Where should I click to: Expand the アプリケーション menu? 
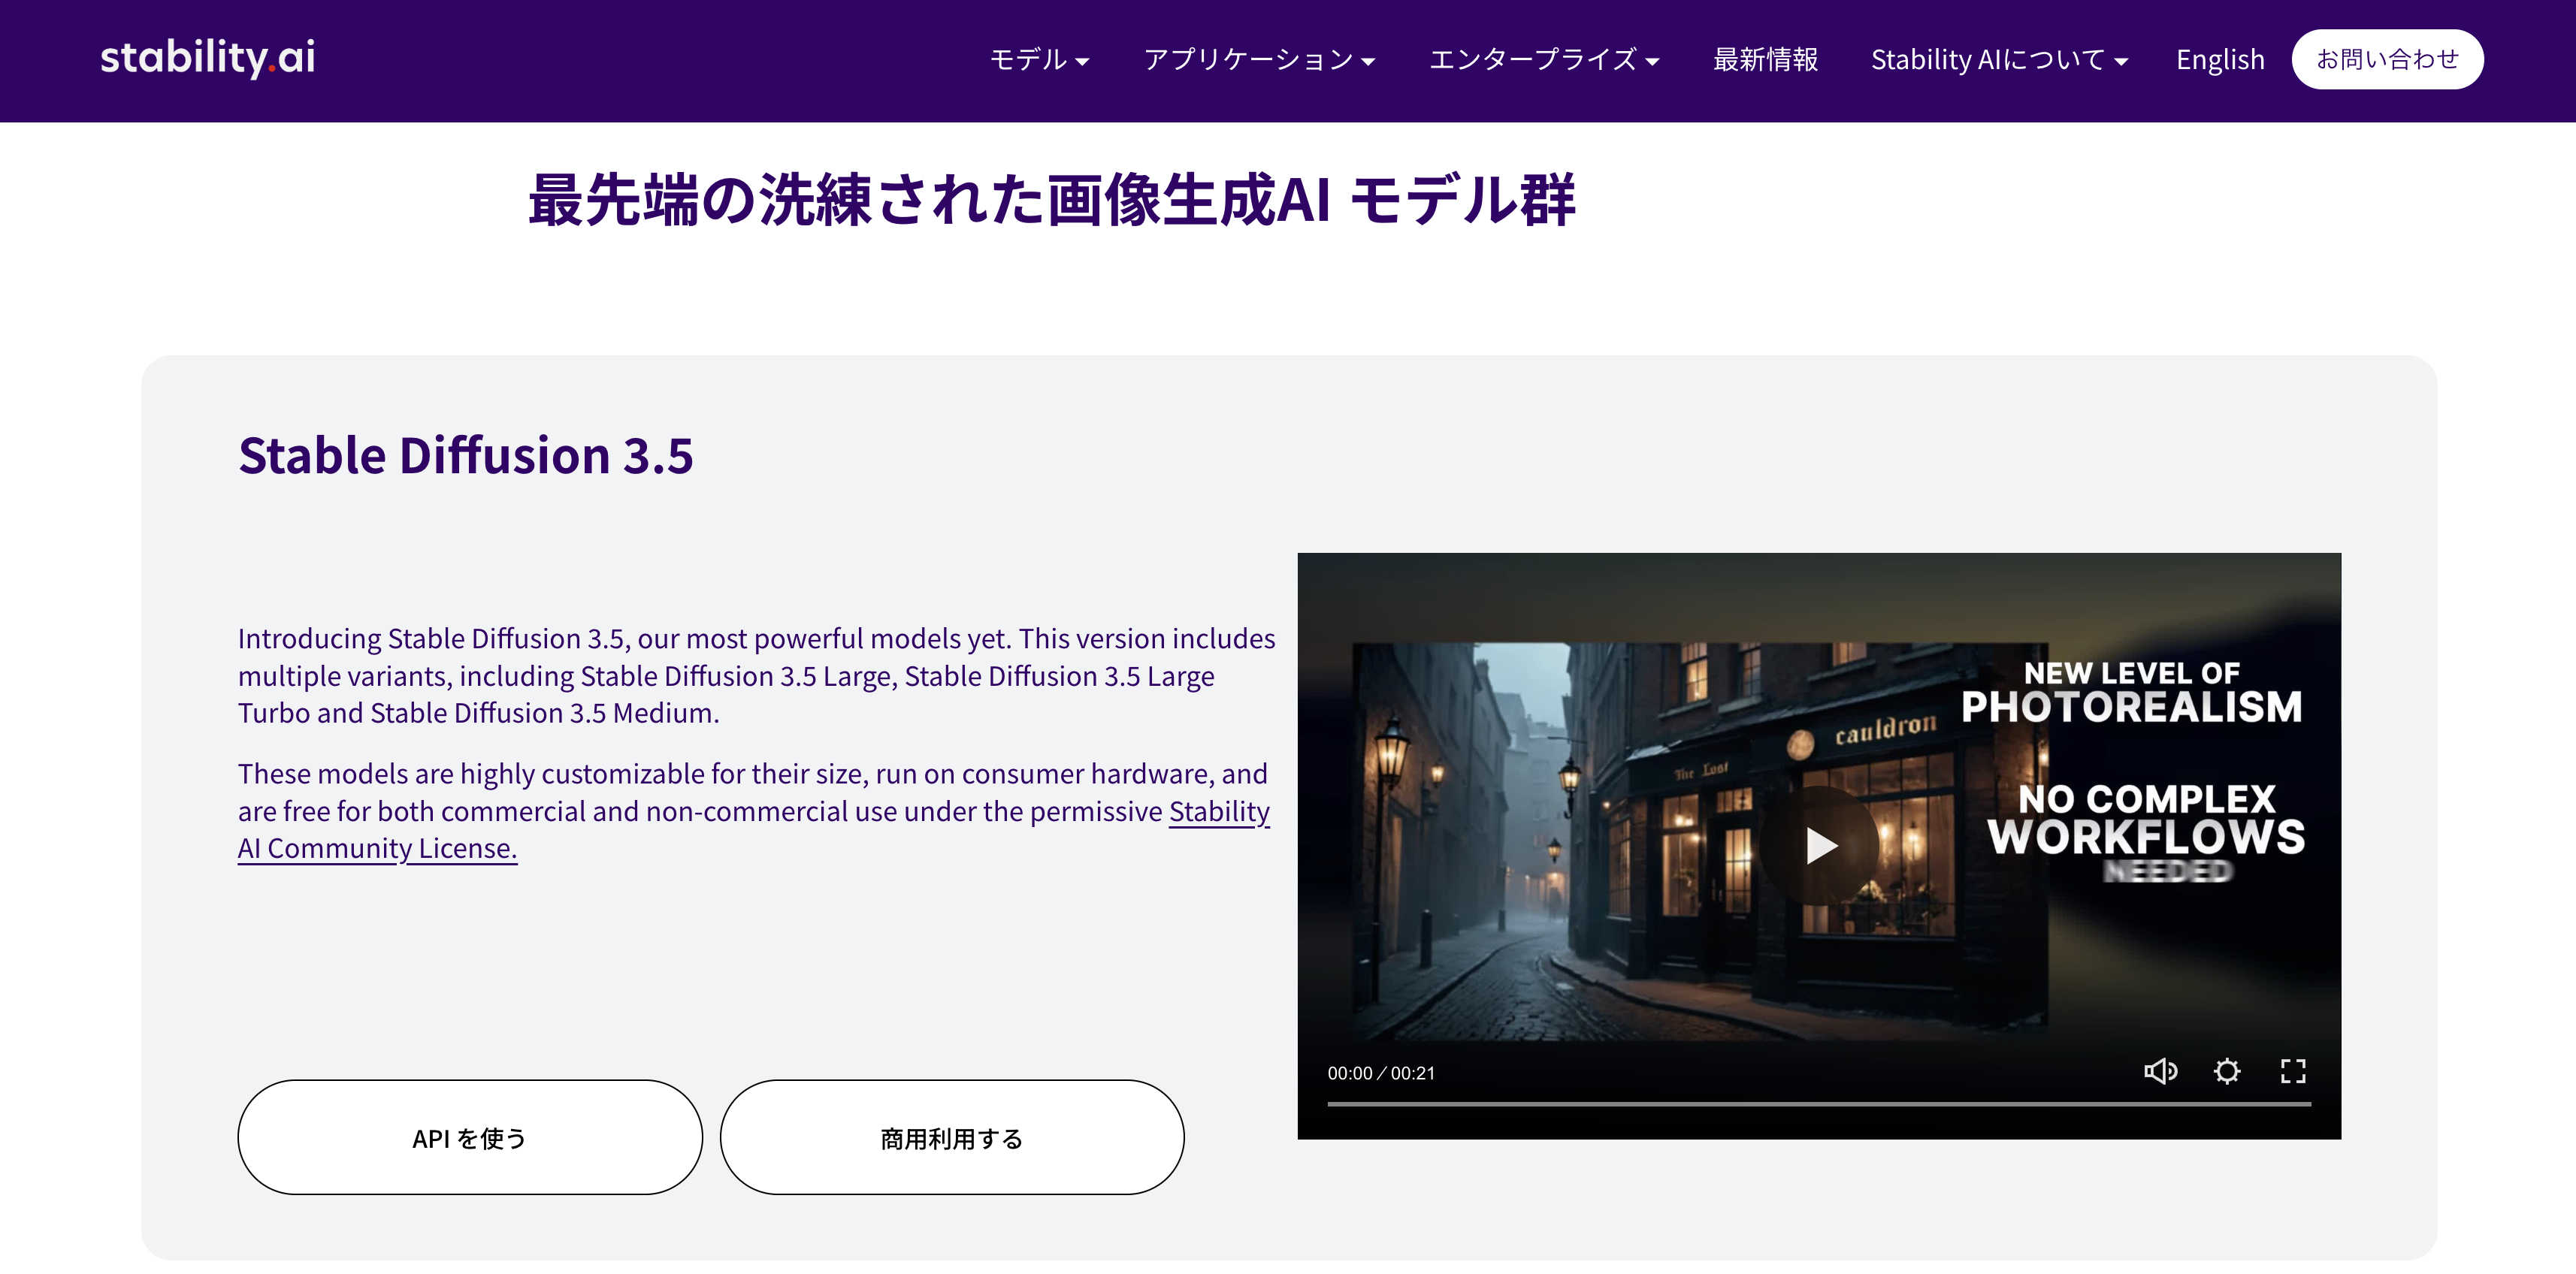click(x=1259, y=60)
